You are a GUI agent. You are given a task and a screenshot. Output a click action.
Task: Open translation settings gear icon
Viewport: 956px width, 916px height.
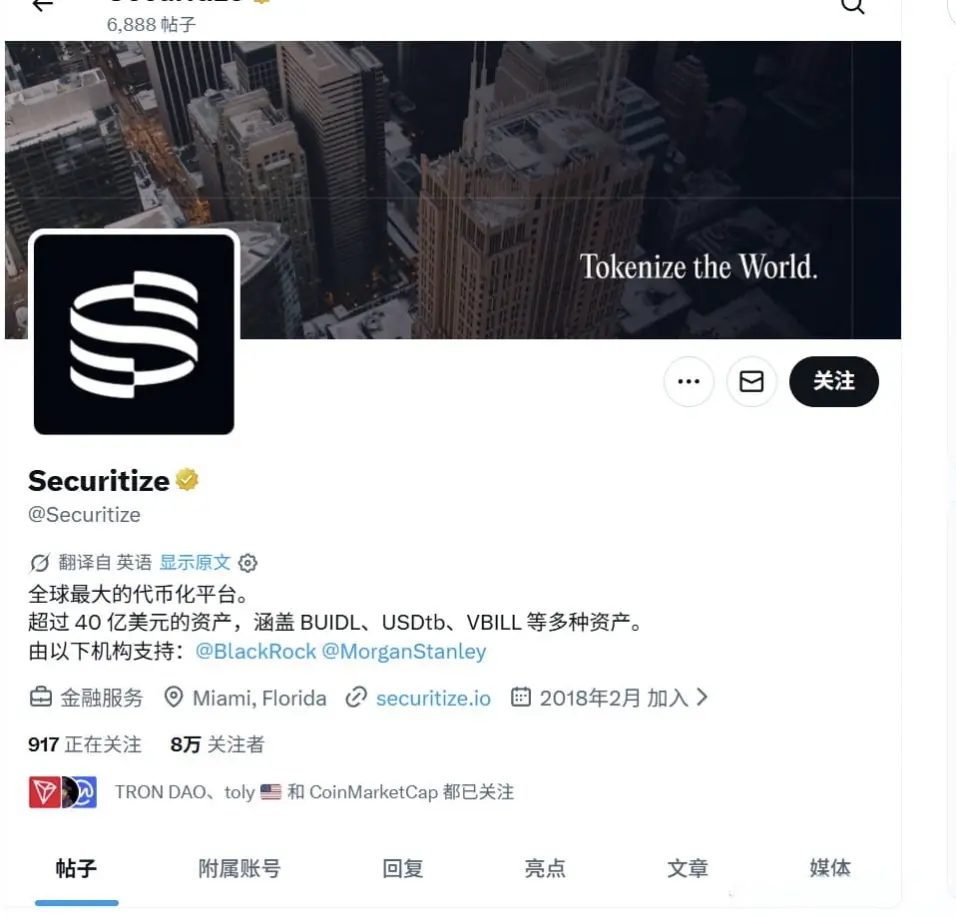tap(248, 562)
